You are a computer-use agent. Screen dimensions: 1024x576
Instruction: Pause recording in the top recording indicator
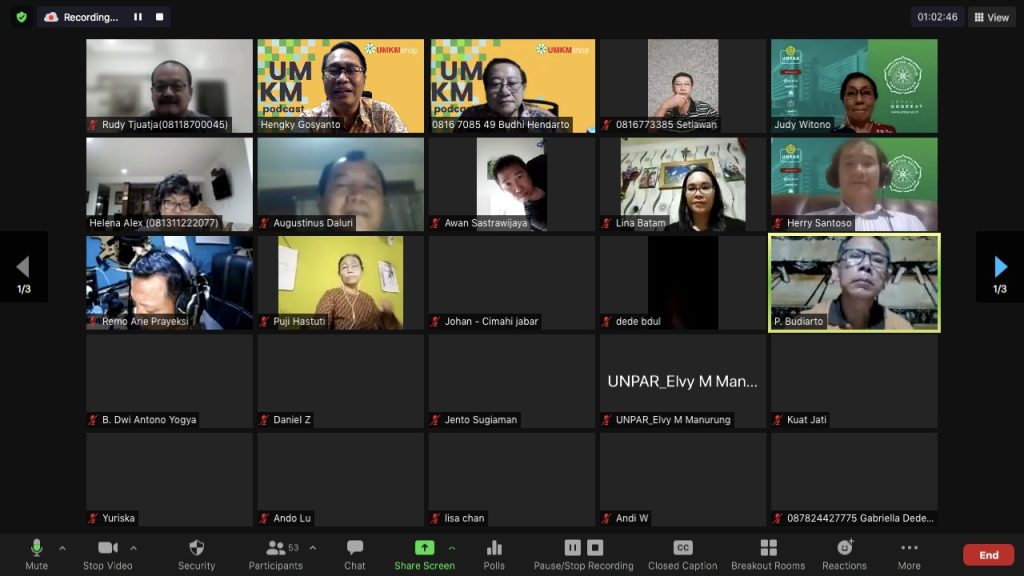pos(138,17)
